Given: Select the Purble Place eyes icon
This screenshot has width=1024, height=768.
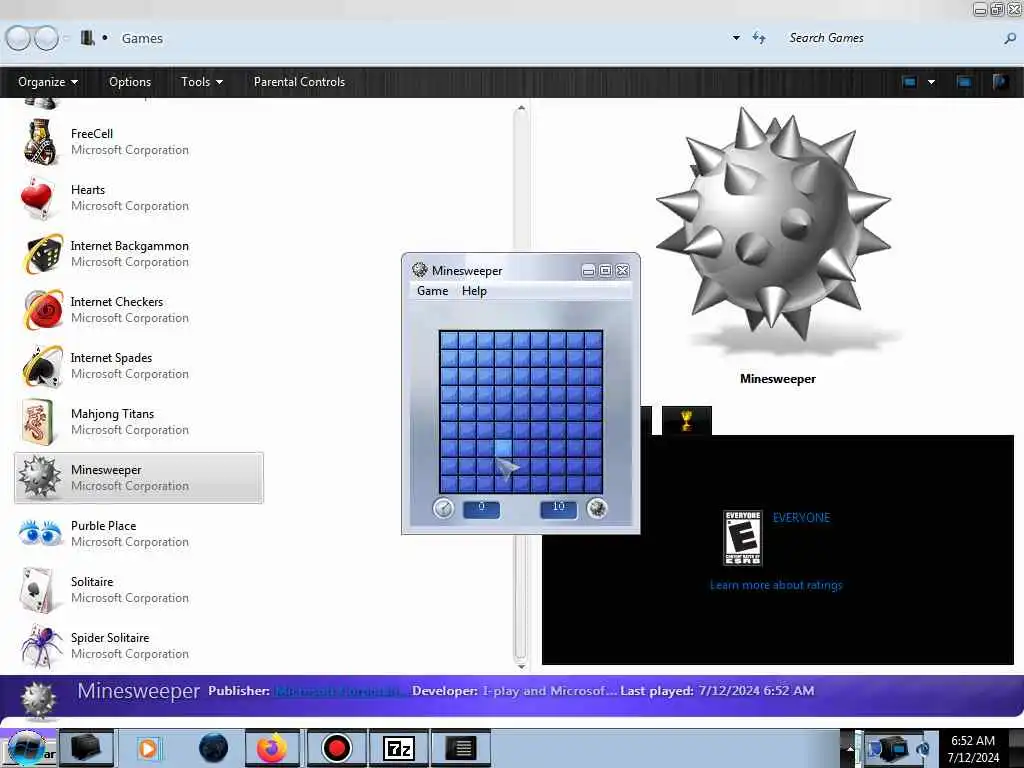Looking at the screenshot, I should point(40,533).
